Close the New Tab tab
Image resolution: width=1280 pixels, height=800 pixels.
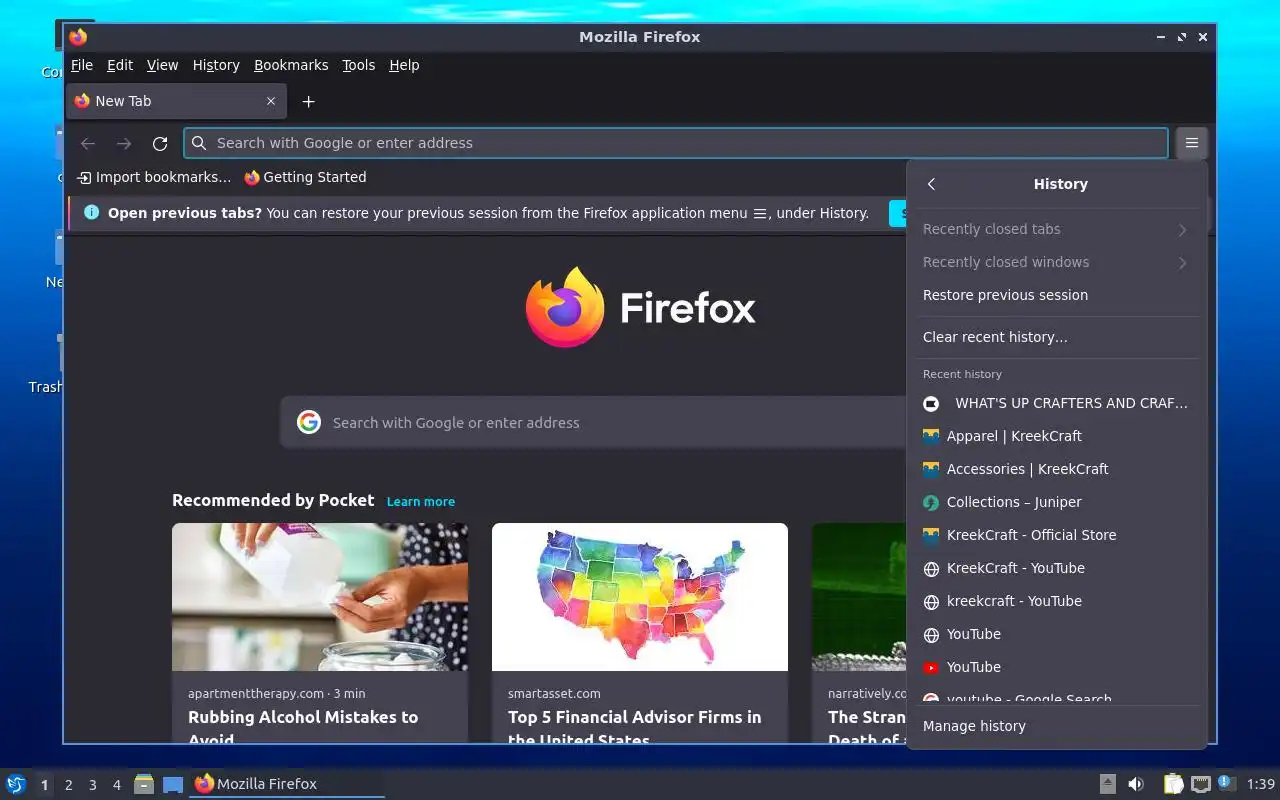click(x=270, y=101)
